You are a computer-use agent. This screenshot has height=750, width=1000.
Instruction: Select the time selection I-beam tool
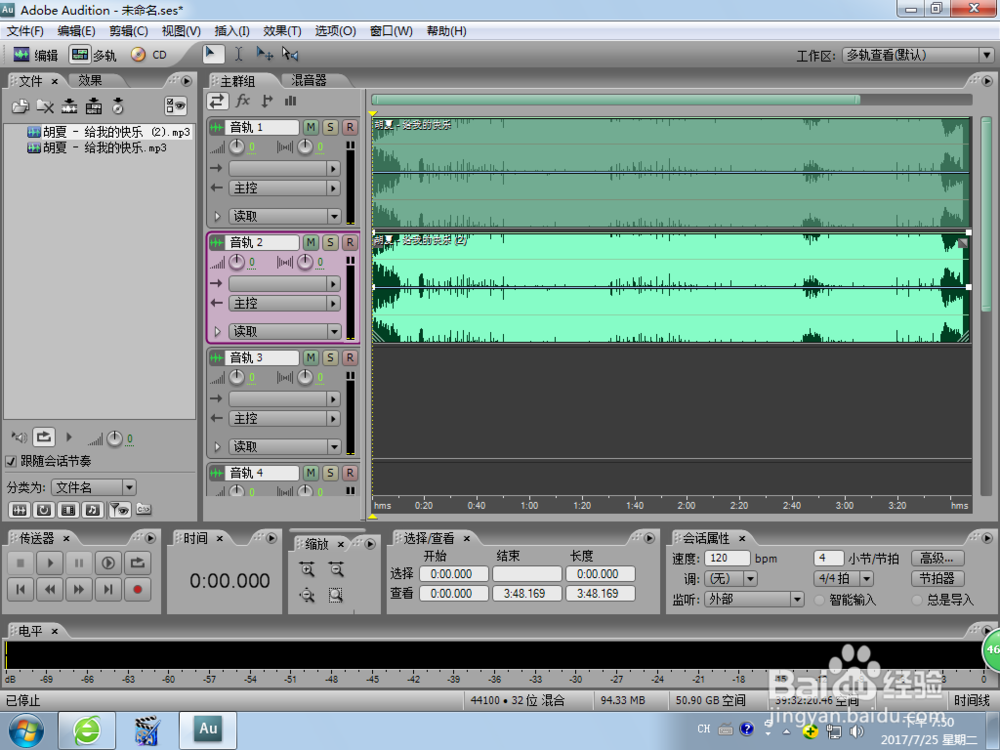coord(239,54)
